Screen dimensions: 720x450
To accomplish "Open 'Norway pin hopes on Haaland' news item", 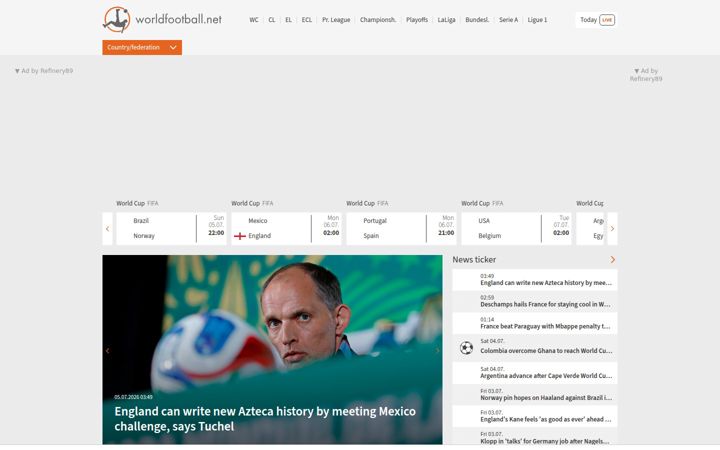I will tap(535, 395).
